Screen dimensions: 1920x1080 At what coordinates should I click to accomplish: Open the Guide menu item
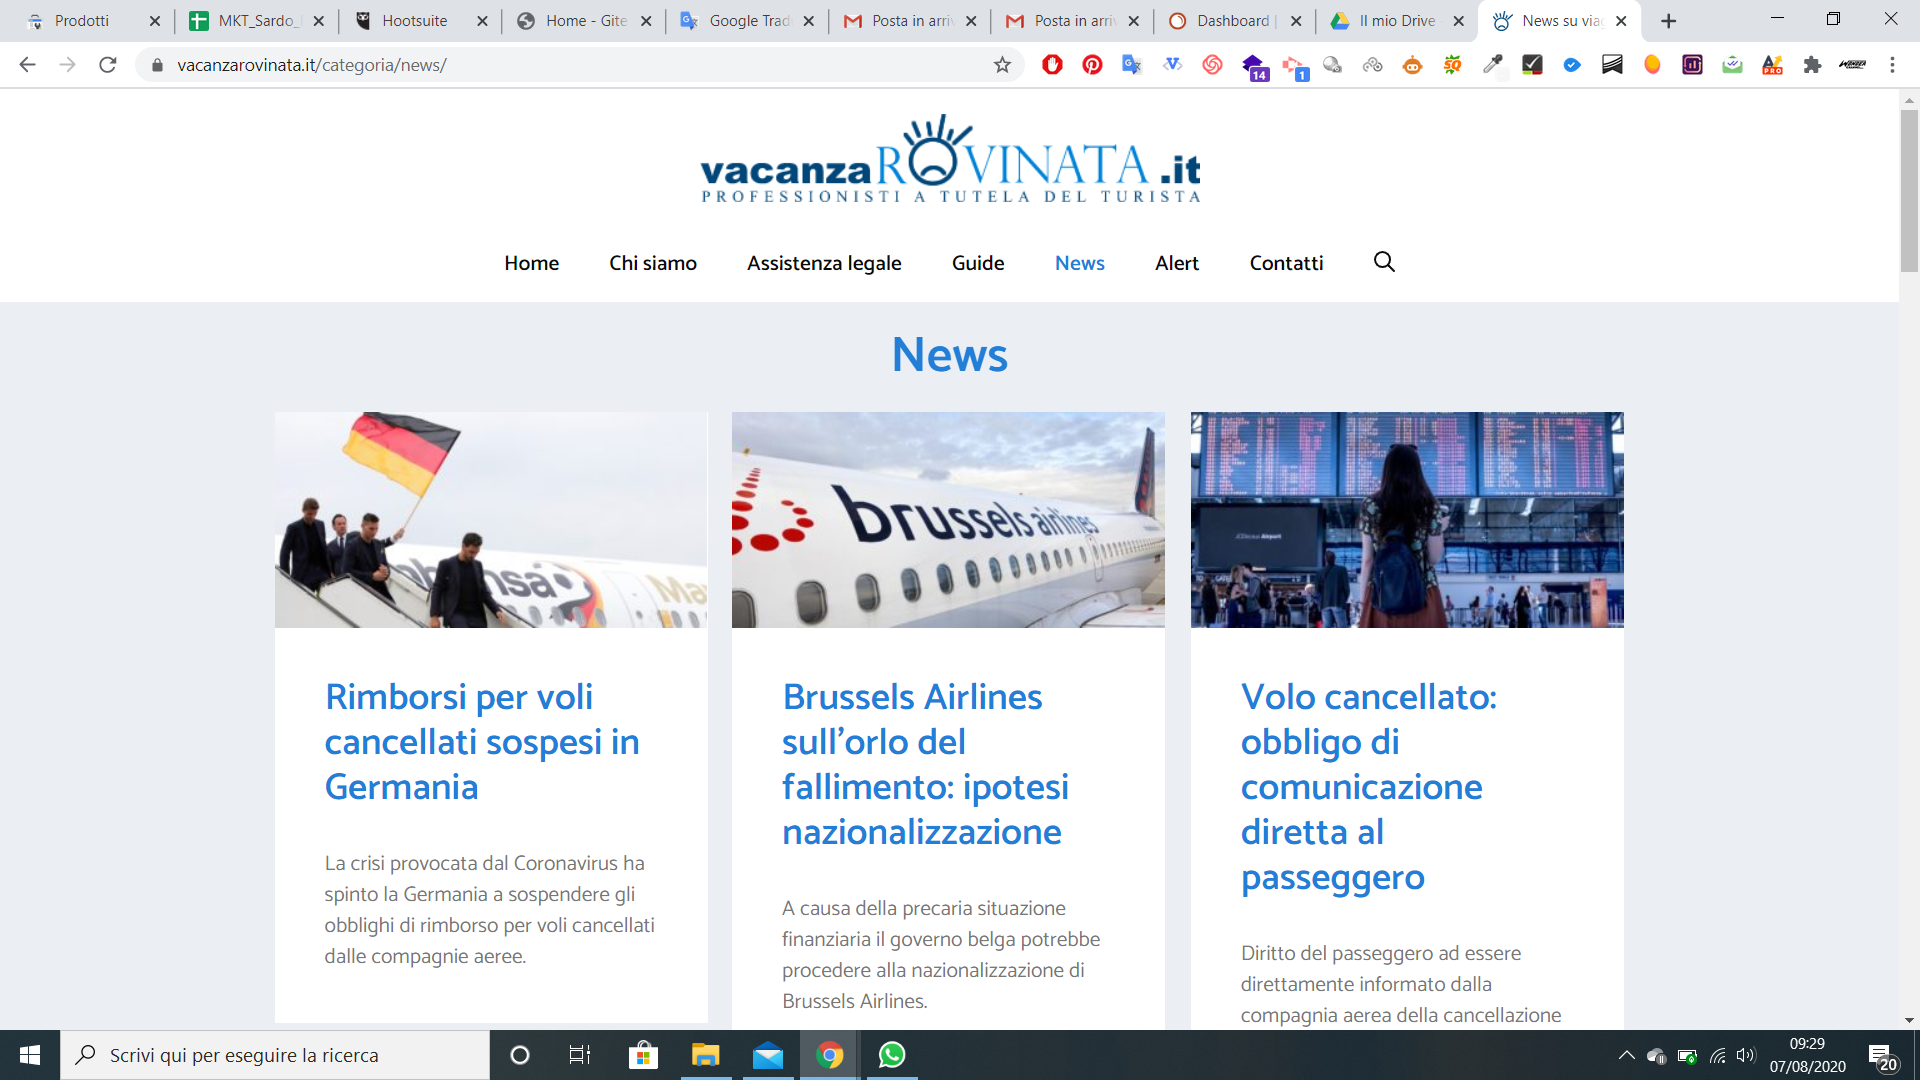(x=978, y=263)
